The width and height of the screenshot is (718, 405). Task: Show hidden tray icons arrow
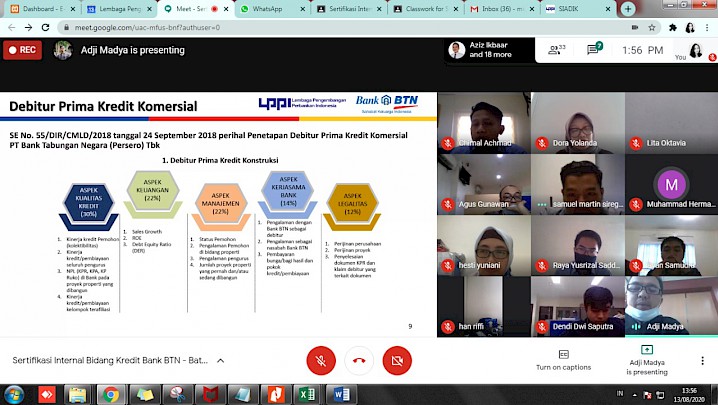pos(635,395)
